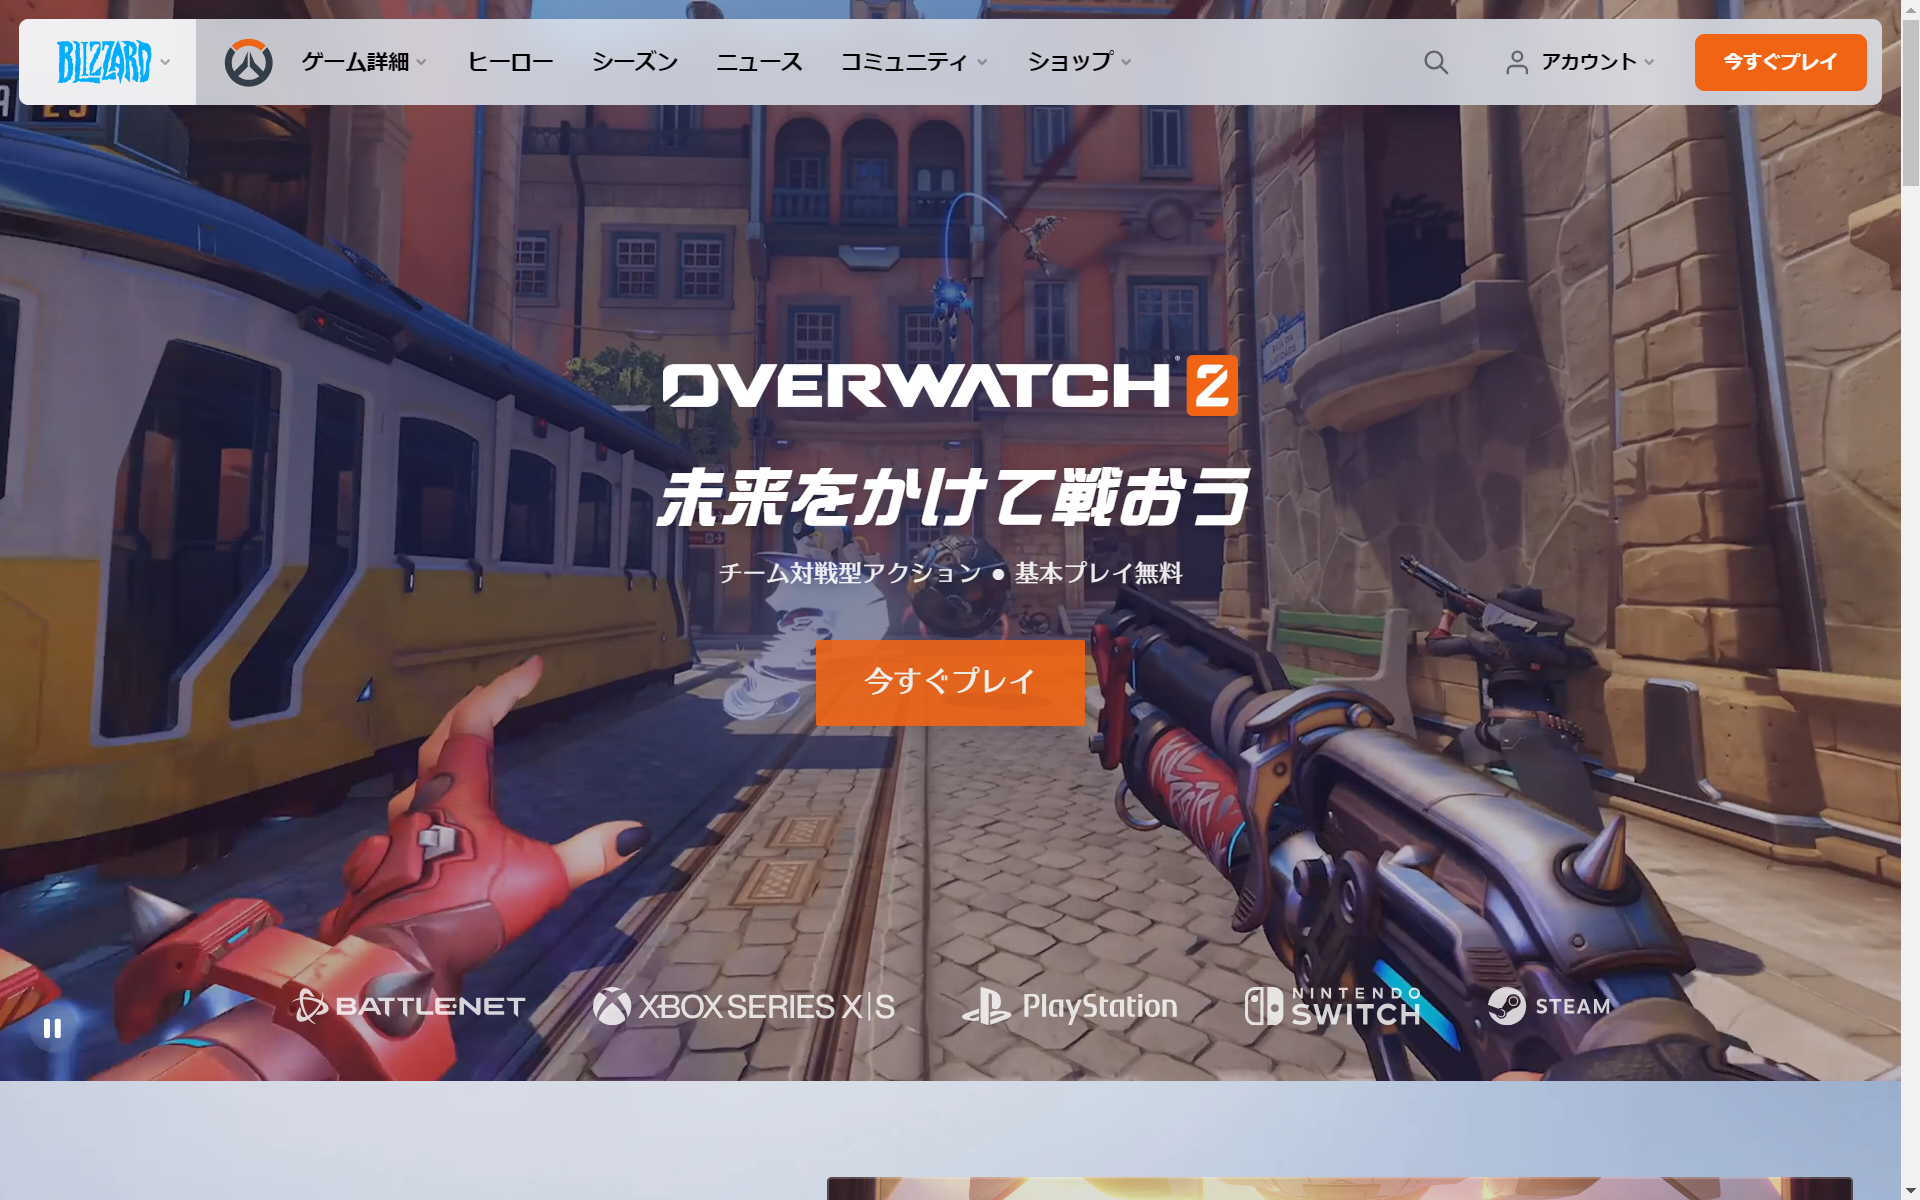This screenshot has width=1920, height=1200.
Task: Click the 今すぐプレイ hero section button
Action: tap(950, 682)
